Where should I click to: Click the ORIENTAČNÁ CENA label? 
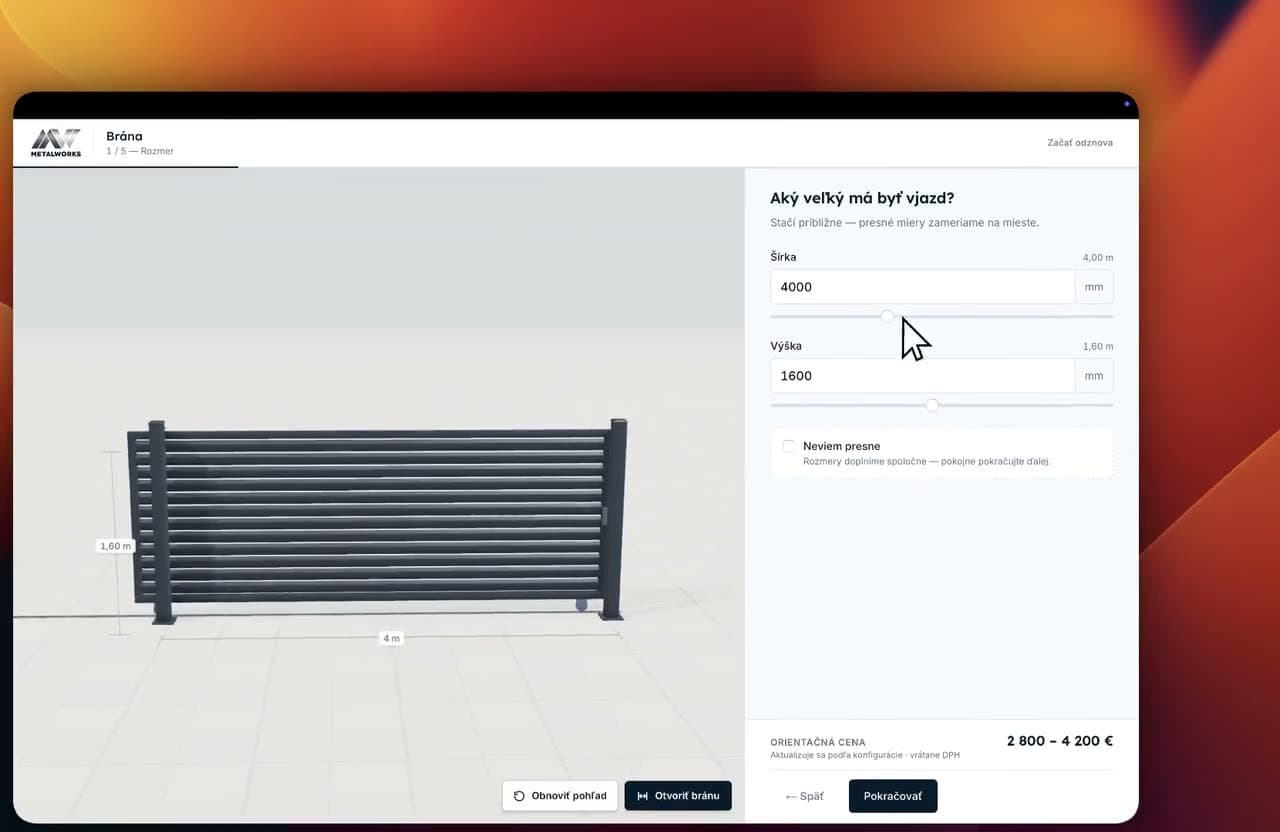point(818,743)
